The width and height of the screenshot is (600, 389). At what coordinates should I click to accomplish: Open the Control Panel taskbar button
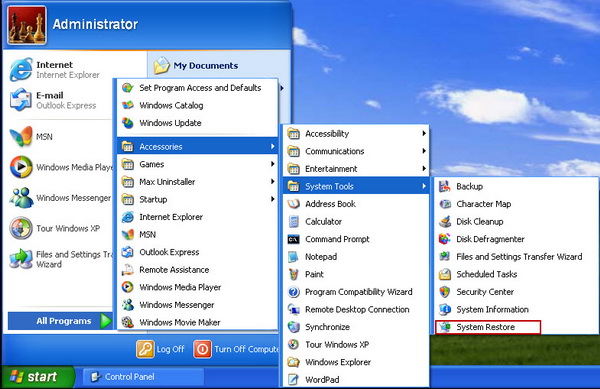click(143, 377)
